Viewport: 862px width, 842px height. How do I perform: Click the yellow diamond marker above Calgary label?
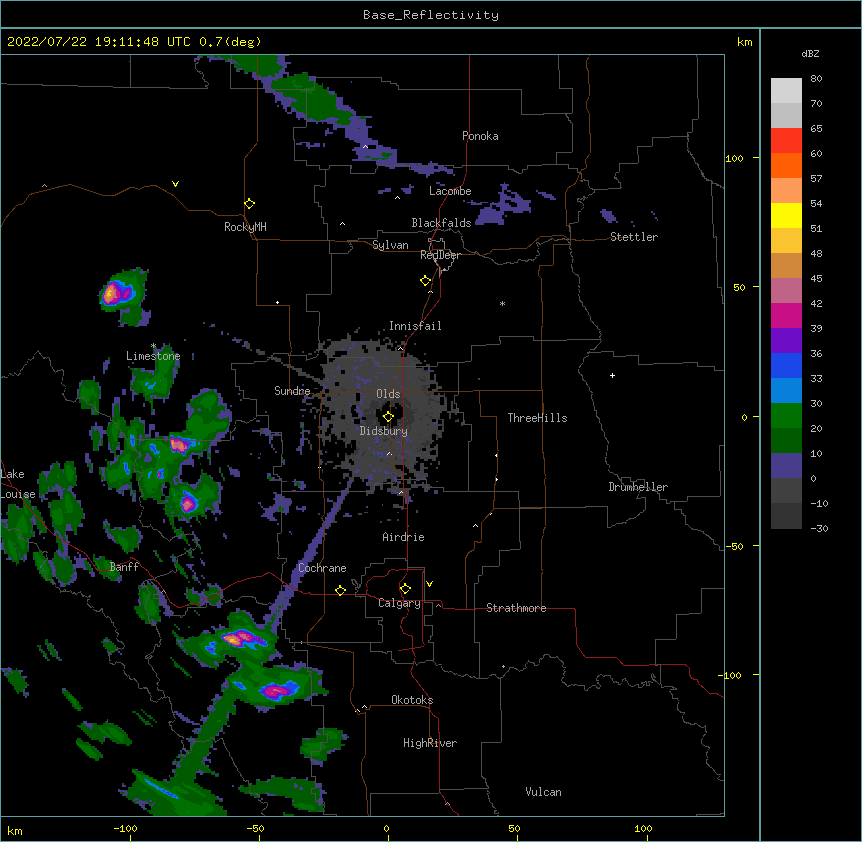pyautogui.click(x=405, y=589)
